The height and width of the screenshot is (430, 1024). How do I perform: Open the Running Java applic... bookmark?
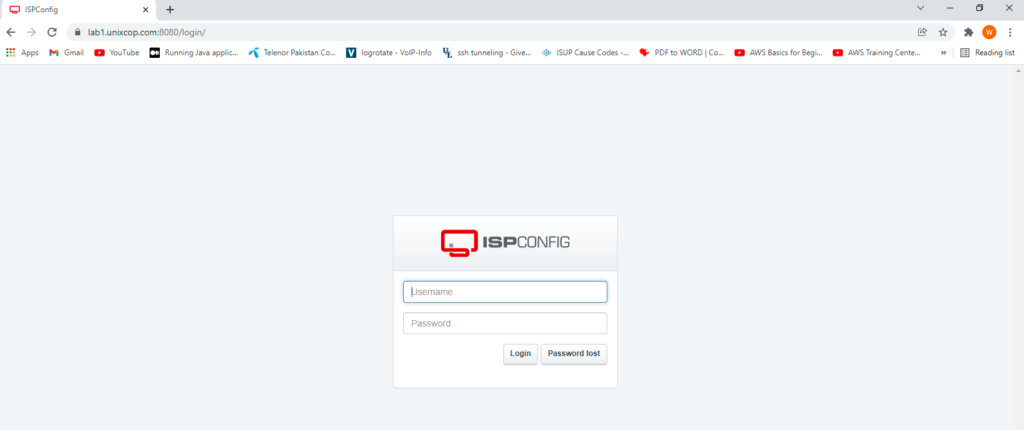pos(194,53)
